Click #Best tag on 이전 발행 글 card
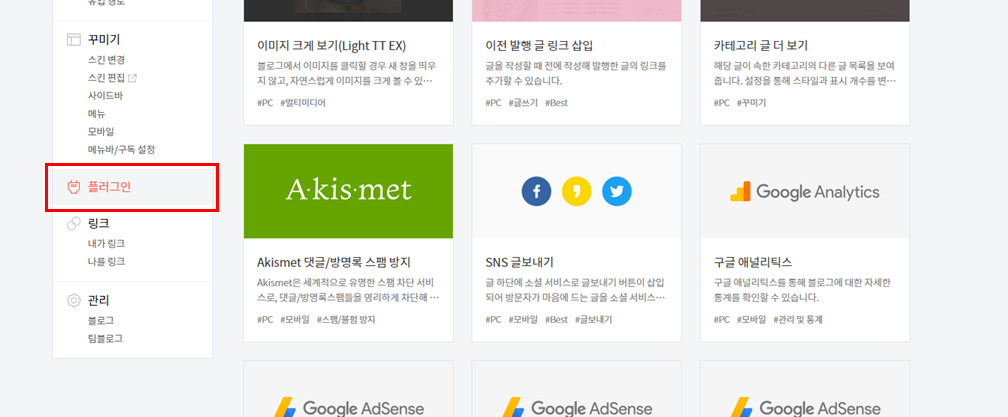The image size is (1008, 417). point(556,103)
